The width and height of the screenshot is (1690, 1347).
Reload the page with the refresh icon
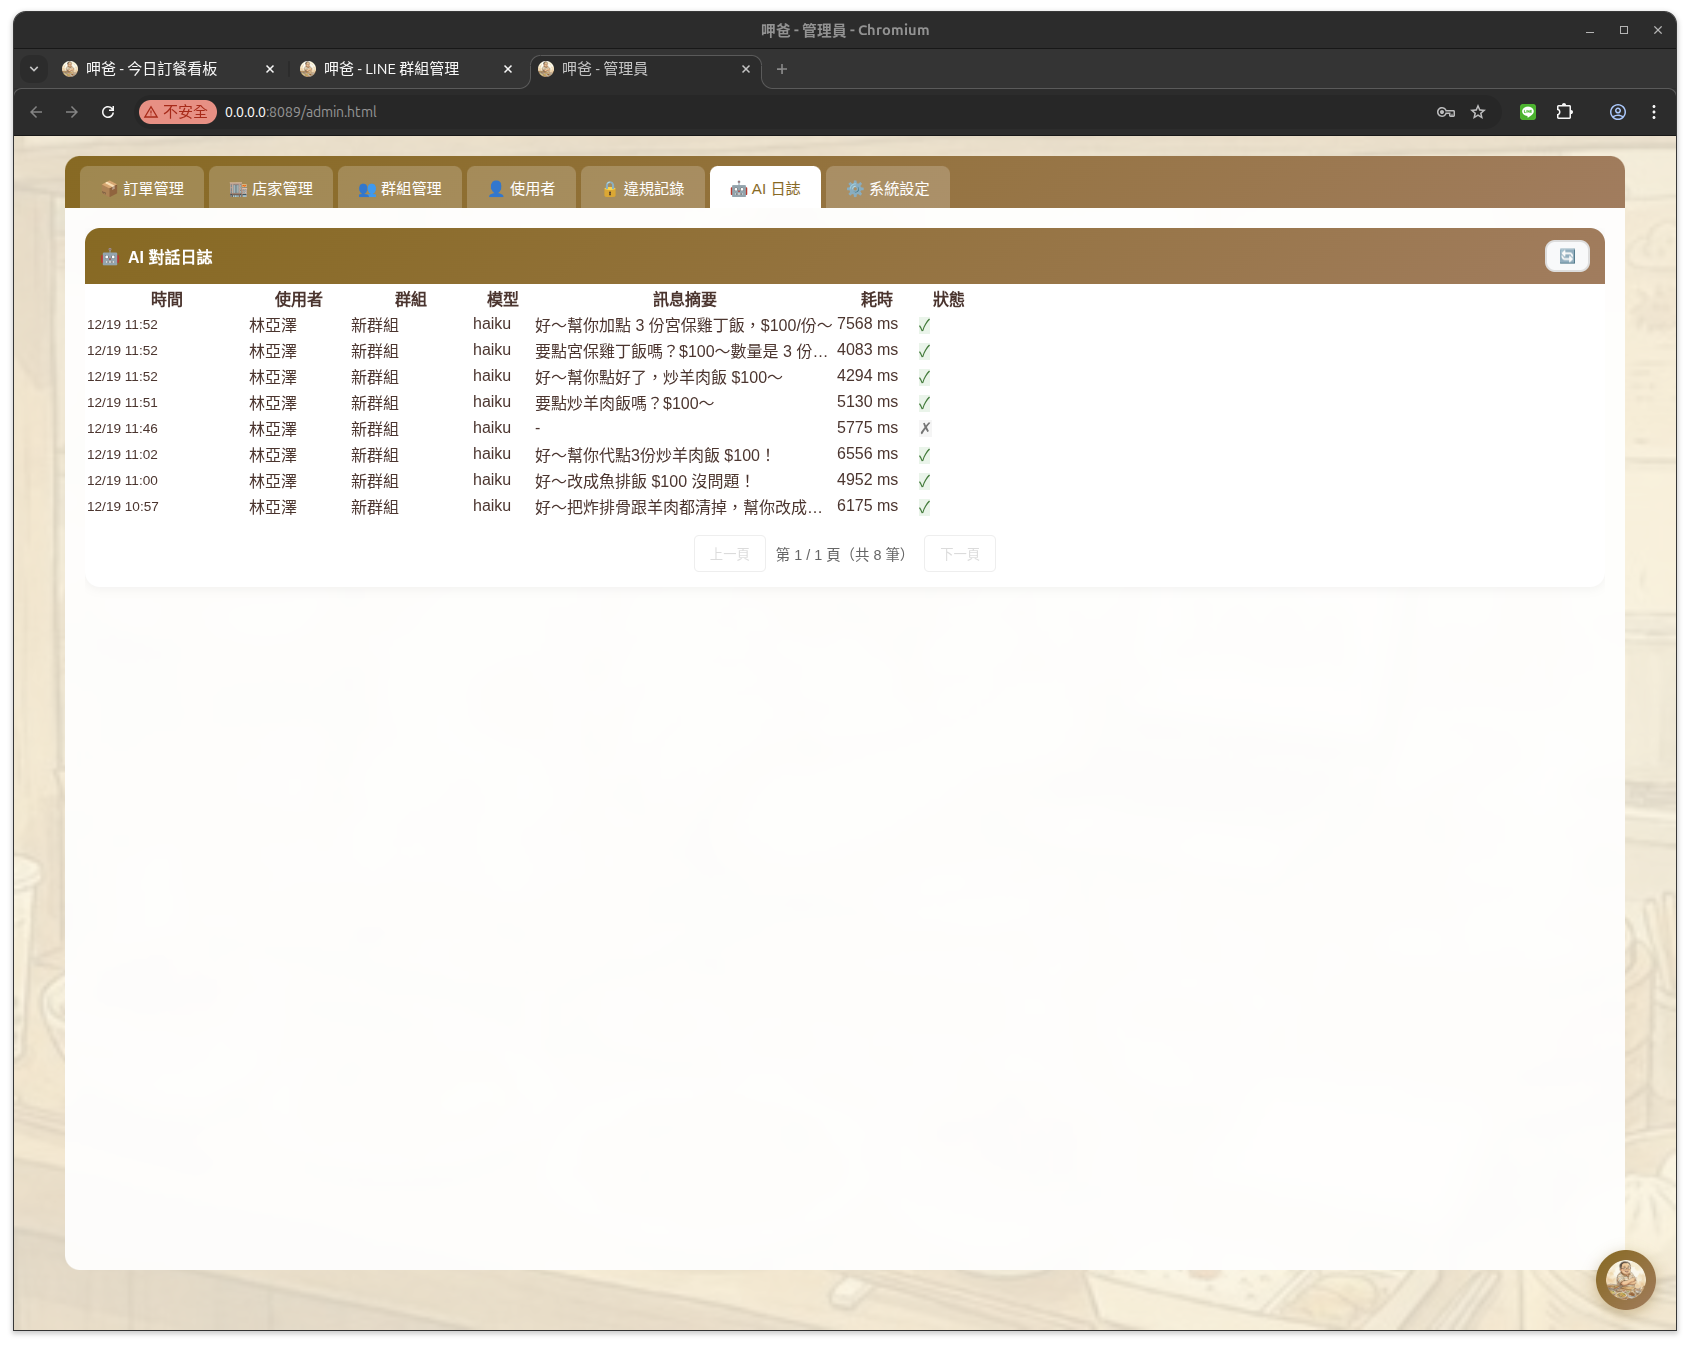click(x=107, y=112)
